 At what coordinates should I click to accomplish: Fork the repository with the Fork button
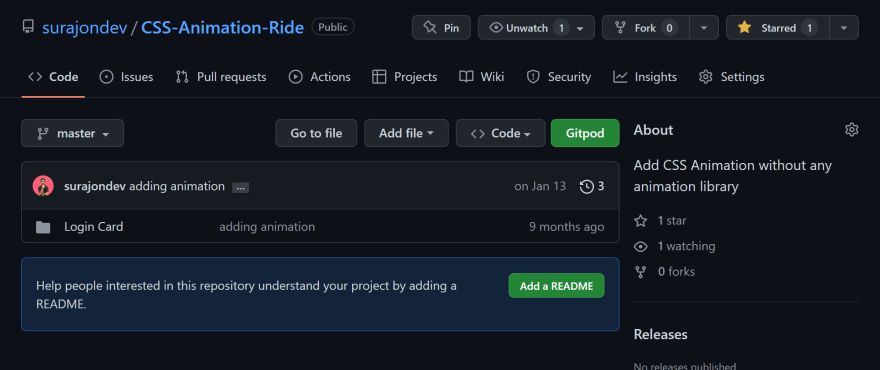point(646,28)
